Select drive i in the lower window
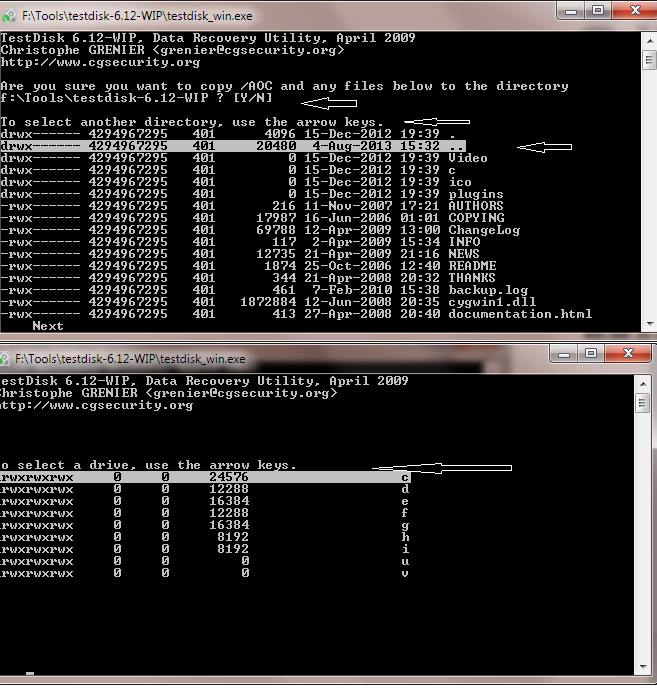 click(205, 549)
